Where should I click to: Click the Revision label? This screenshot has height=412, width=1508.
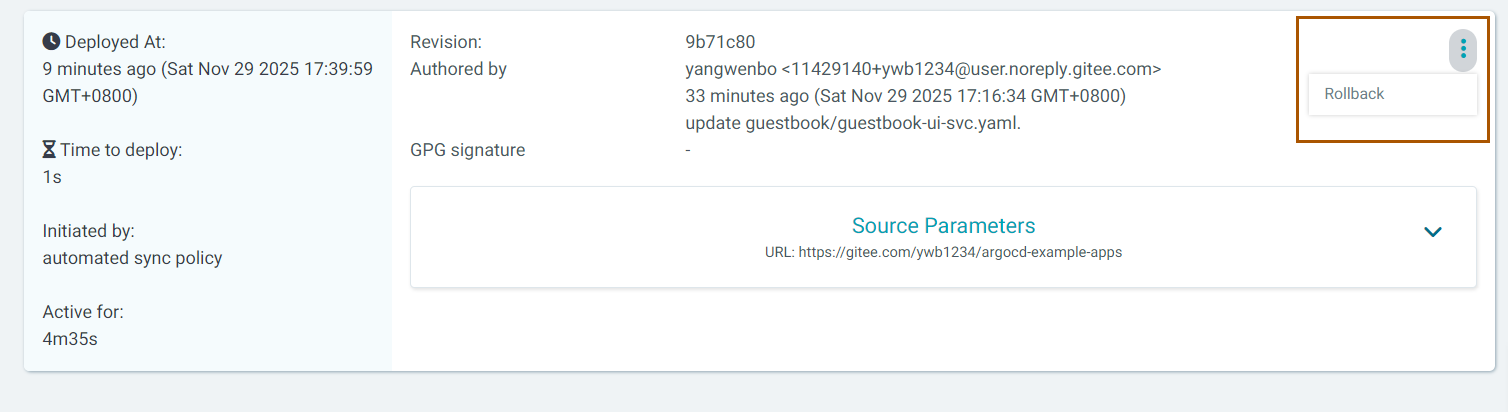coord(446,42)
